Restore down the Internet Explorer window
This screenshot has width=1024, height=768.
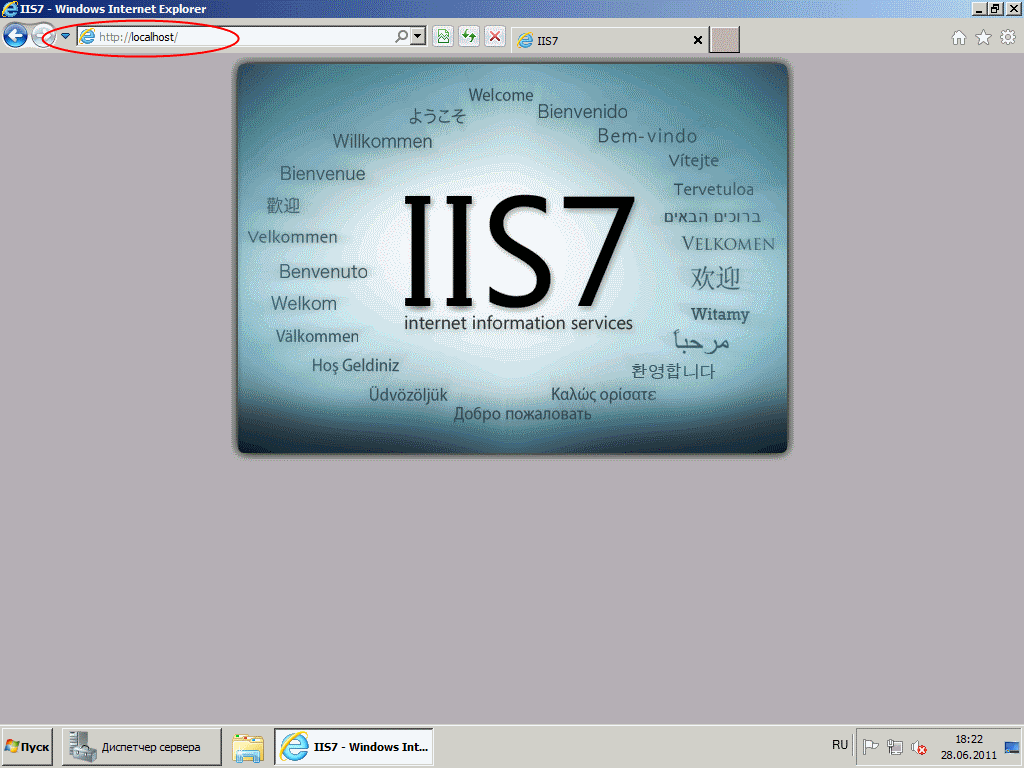click(x=995, y=9)
